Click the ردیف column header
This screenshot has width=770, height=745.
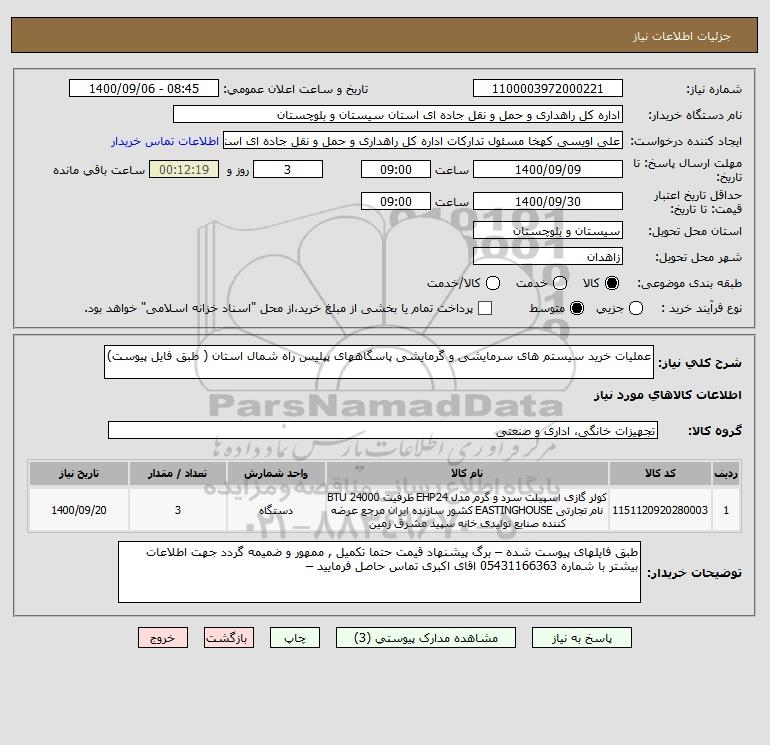pos(726,473)
